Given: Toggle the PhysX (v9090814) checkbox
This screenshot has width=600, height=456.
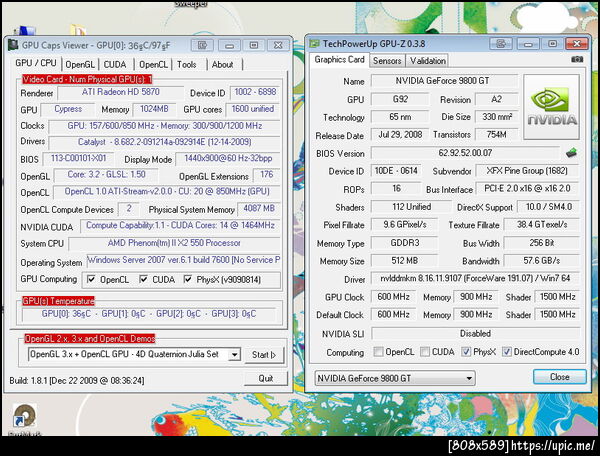Looking at the screenshot, I should click(x=188, y=279).
